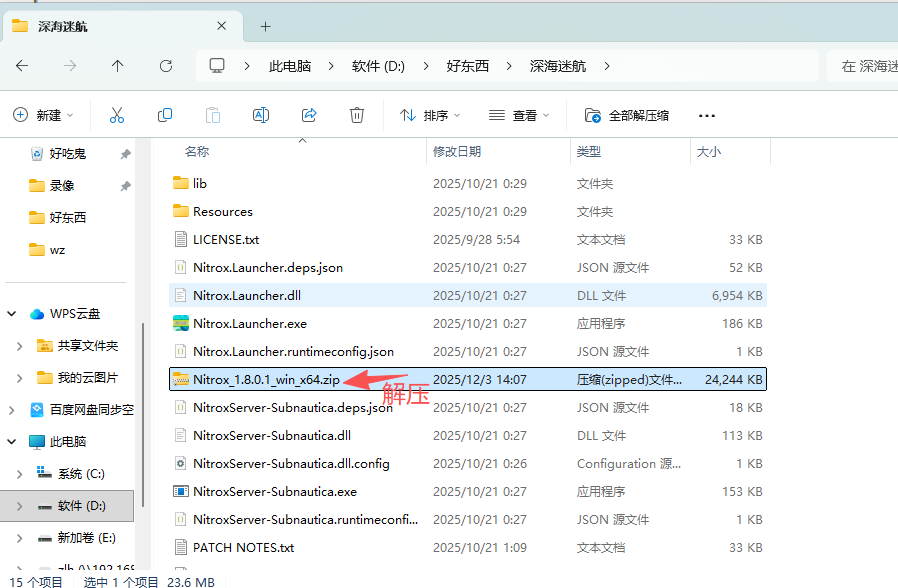Expand the WPS云盘 tree node
The height and width of the screenshot is (588, 898).
[12, 314]
